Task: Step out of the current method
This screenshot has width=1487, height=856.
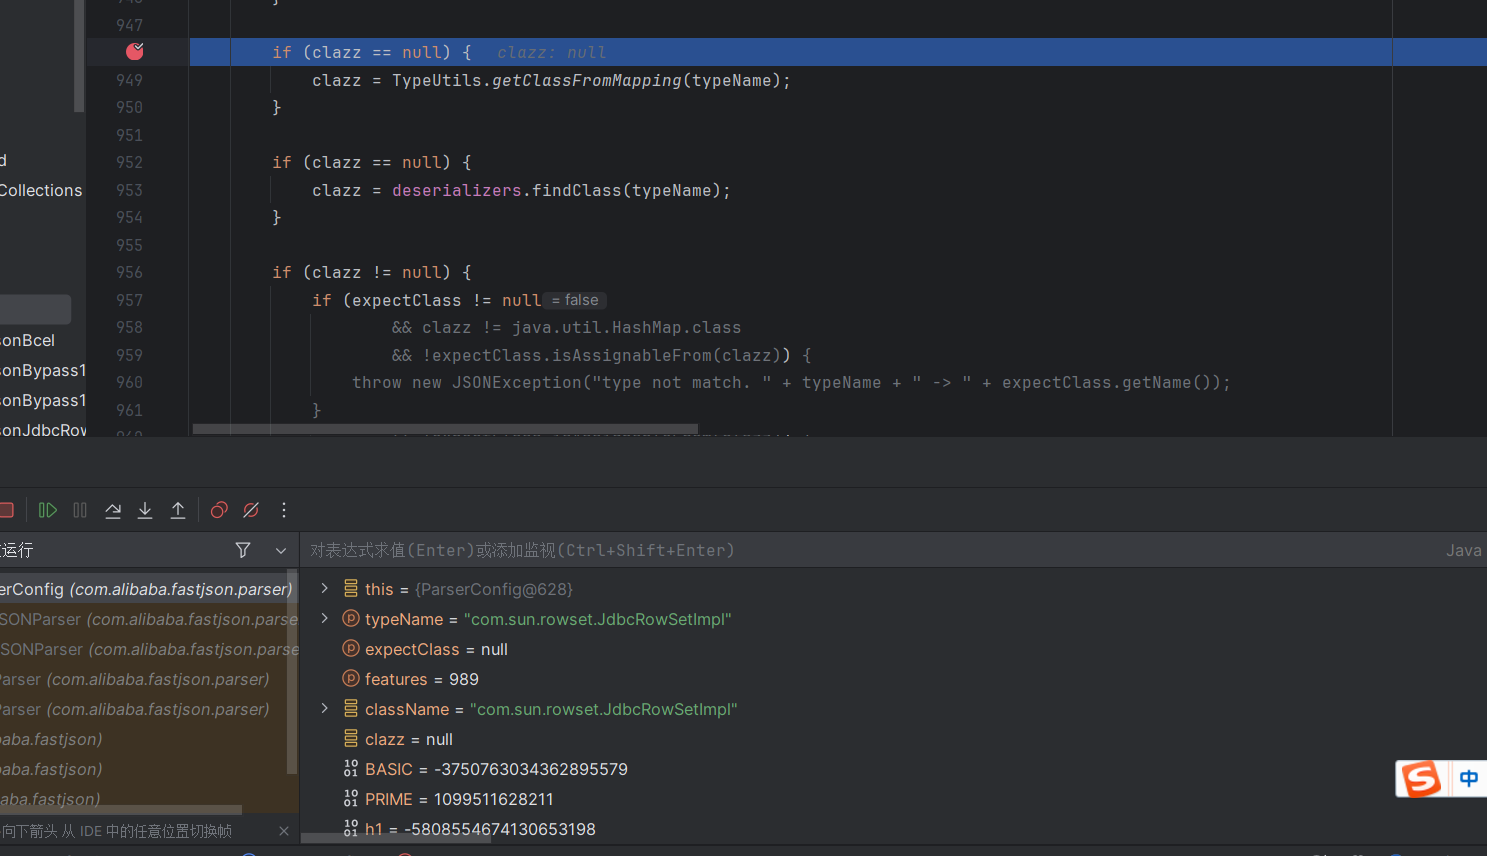Action: click(178, 510)
